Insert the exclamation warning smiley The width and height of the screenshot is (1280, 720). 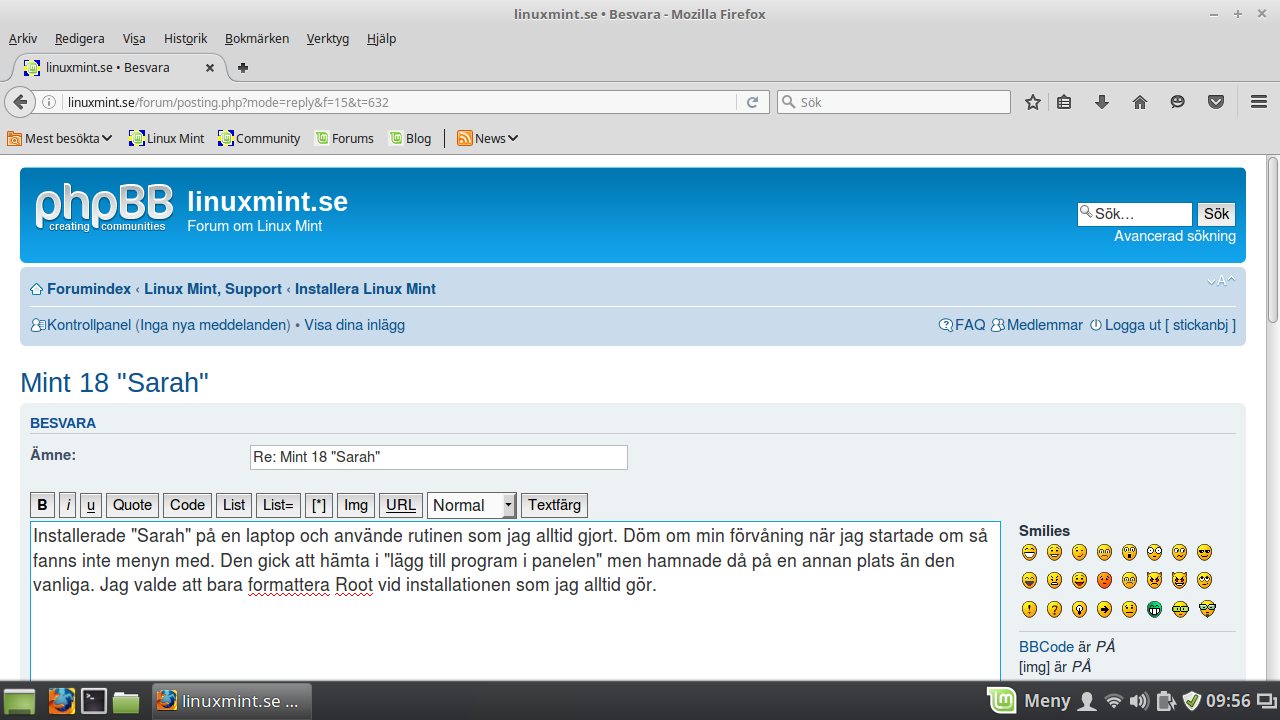(x=1029, y=608)
